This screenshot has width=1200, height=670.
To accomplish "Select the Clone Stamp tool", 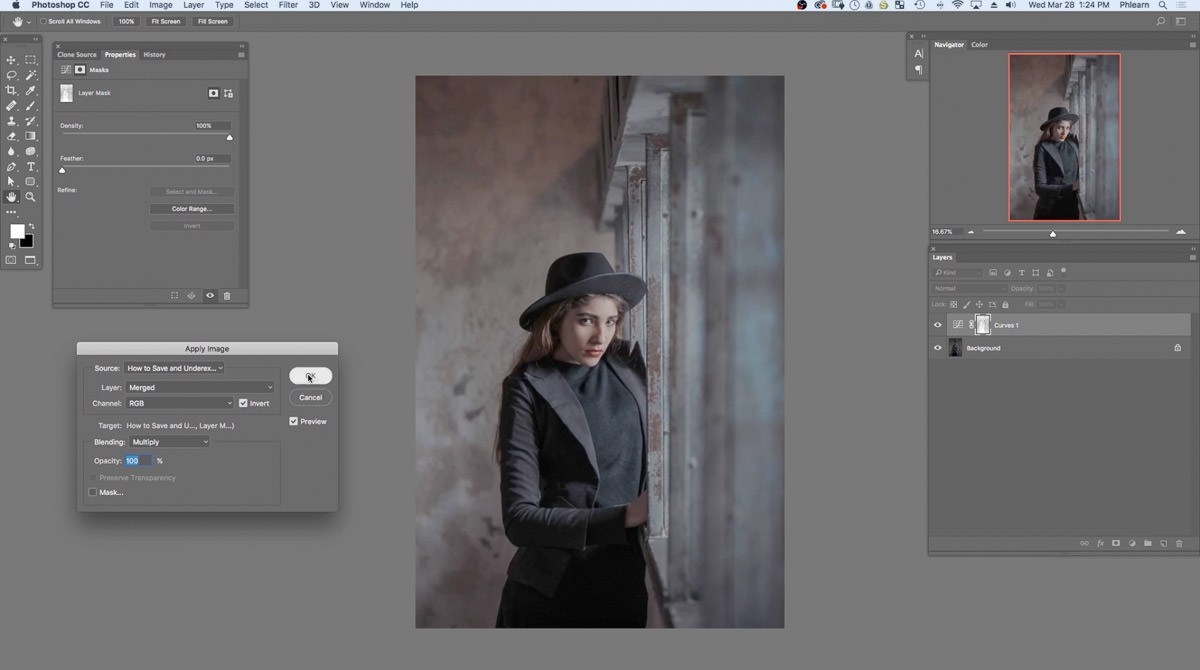I will (12, 121).
